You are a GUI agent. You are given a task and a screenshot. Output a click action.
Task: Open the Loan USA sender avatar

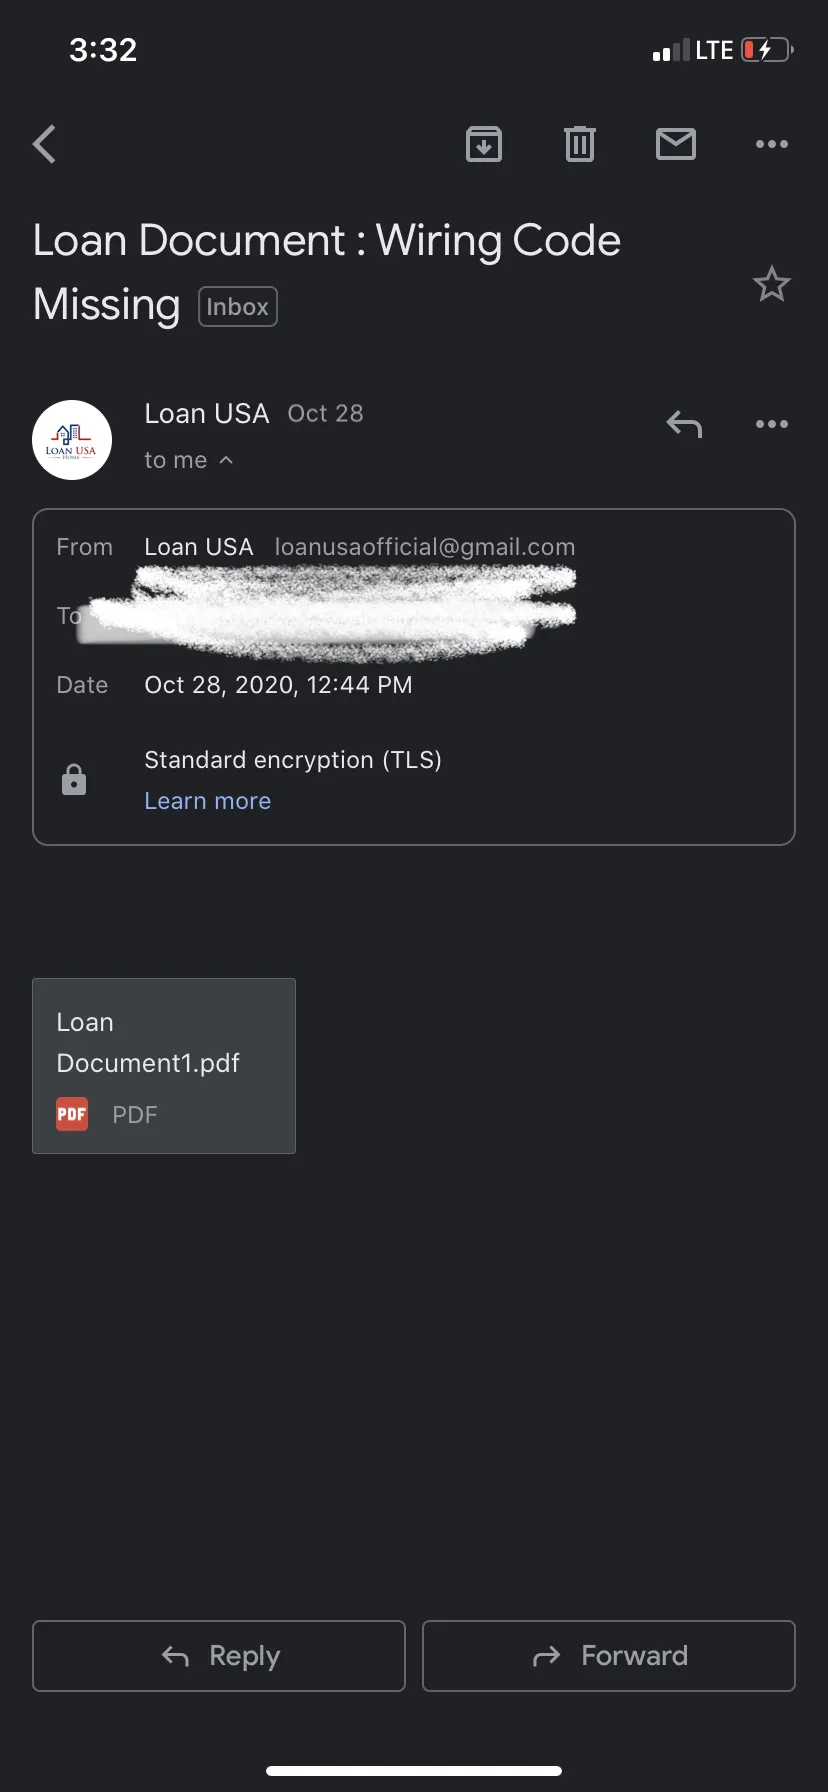click(72, 440)
